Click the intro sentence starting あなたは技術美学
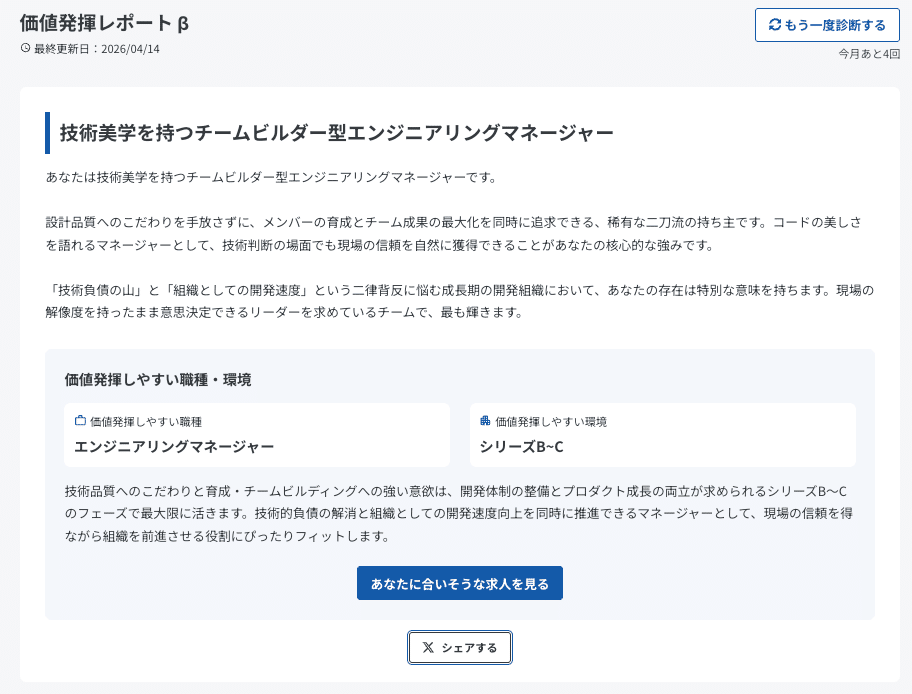Viewport: 912px width, 694px height. (x=271, y=177)
